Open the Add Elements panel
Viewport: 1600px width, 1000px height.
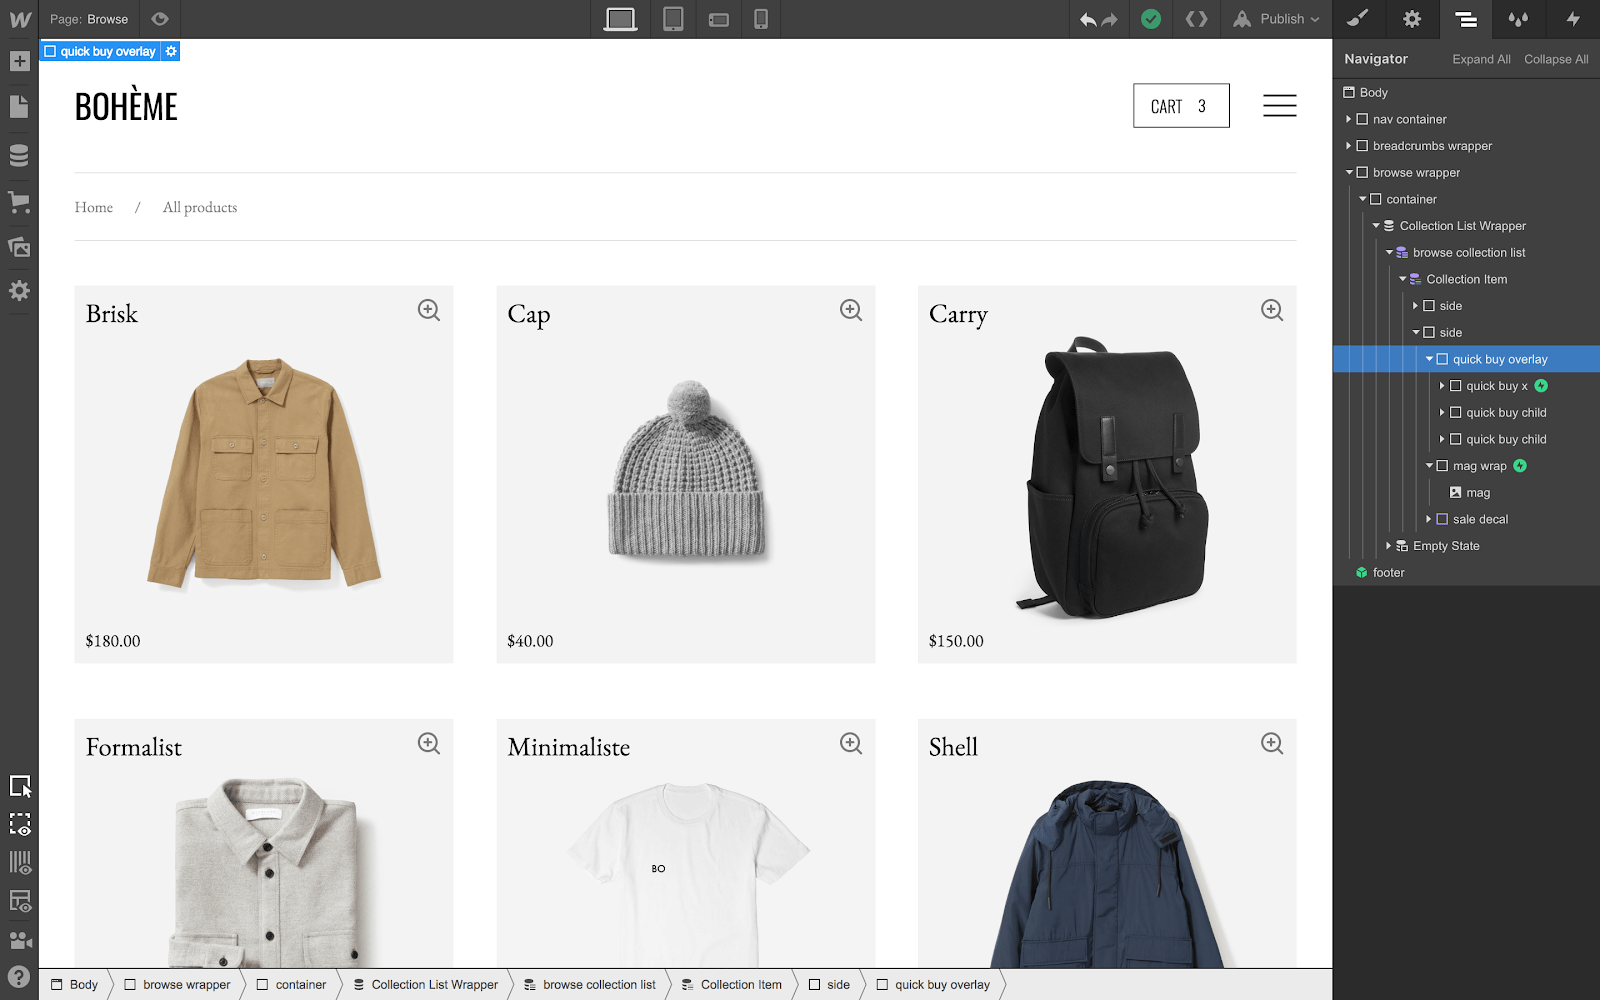pos(19,61)
